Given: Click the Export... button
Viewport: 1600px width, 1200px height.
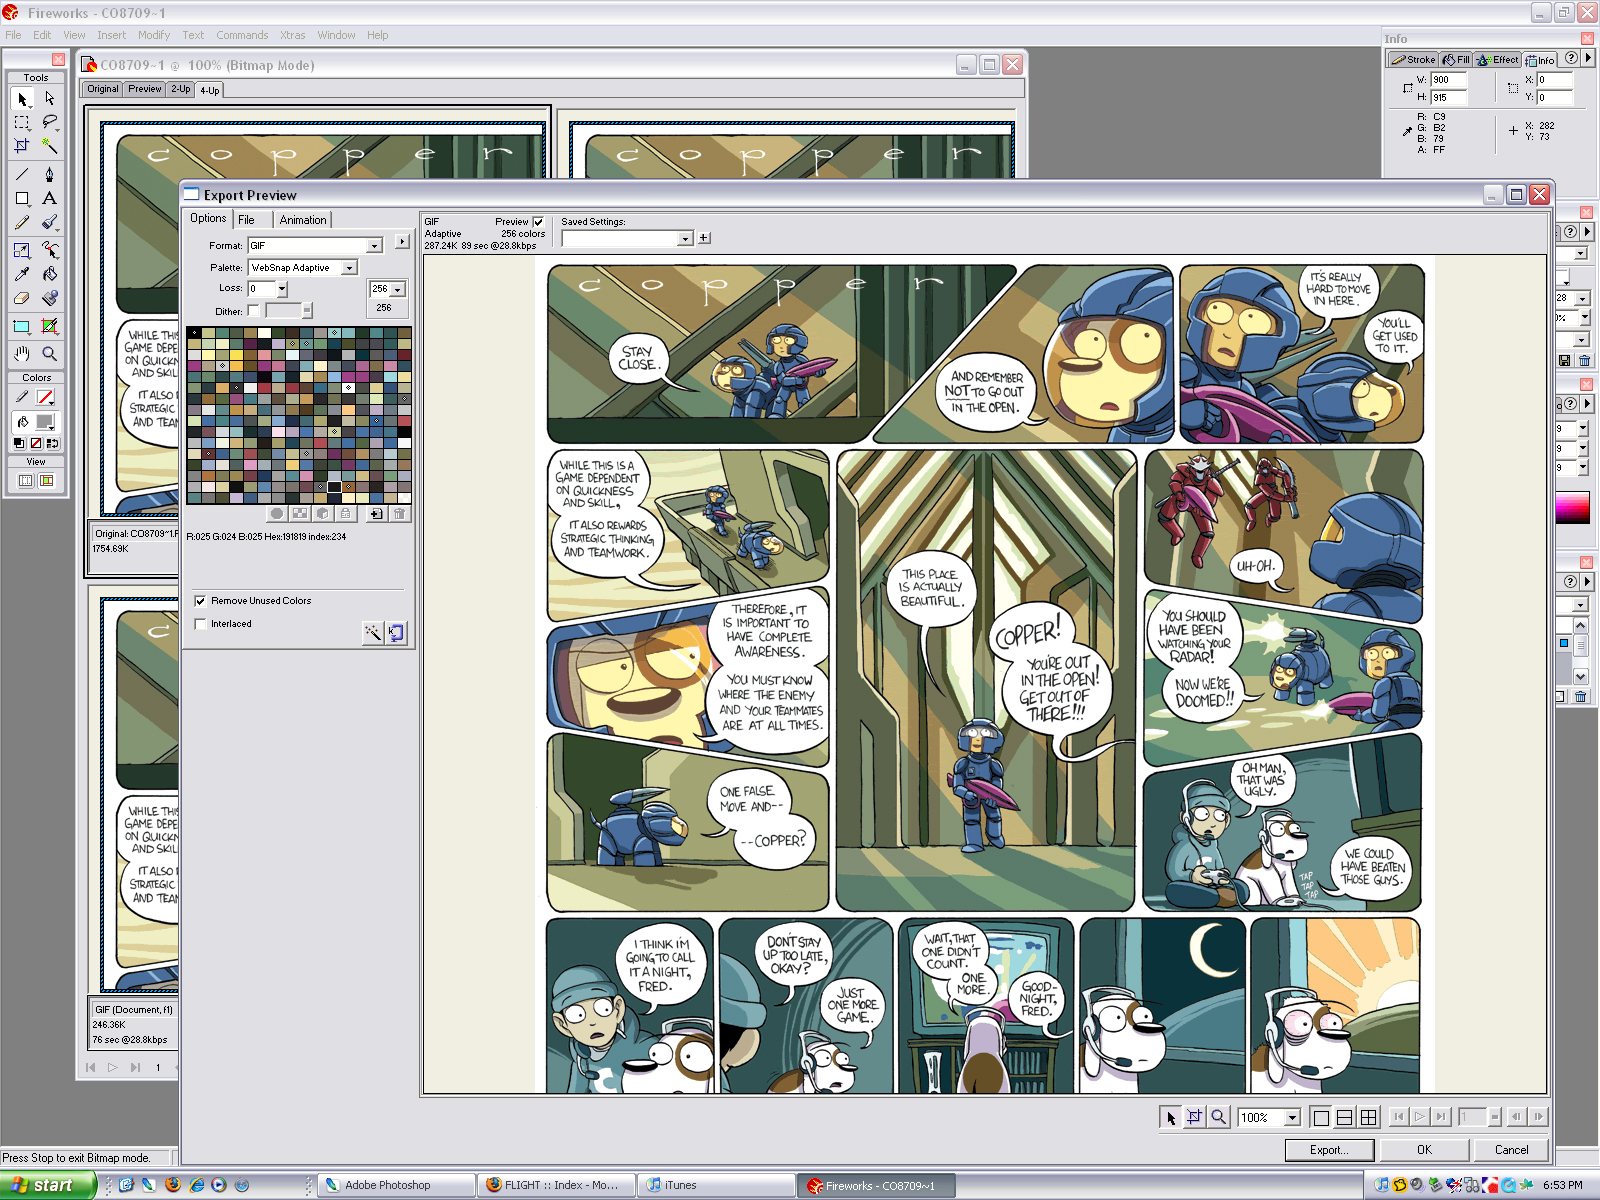Looking at the screenshot, I should [x=1328, y=1150].
